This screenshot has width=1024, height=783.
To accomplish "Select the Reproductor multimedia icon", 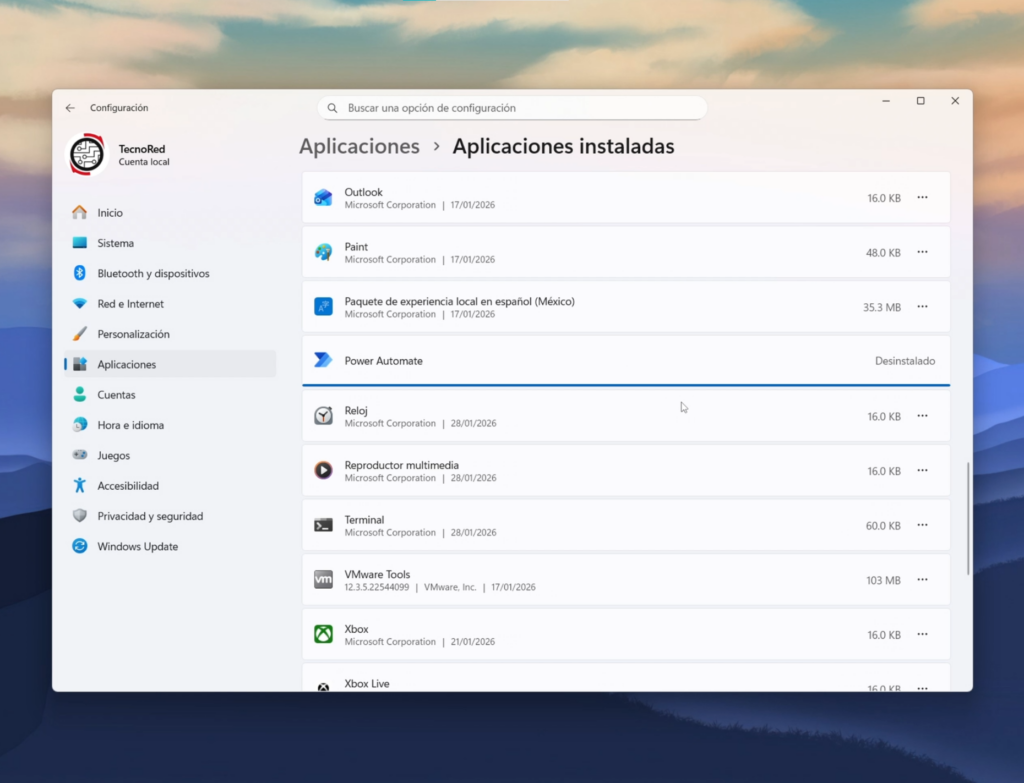I will click(x=323, y=470).
